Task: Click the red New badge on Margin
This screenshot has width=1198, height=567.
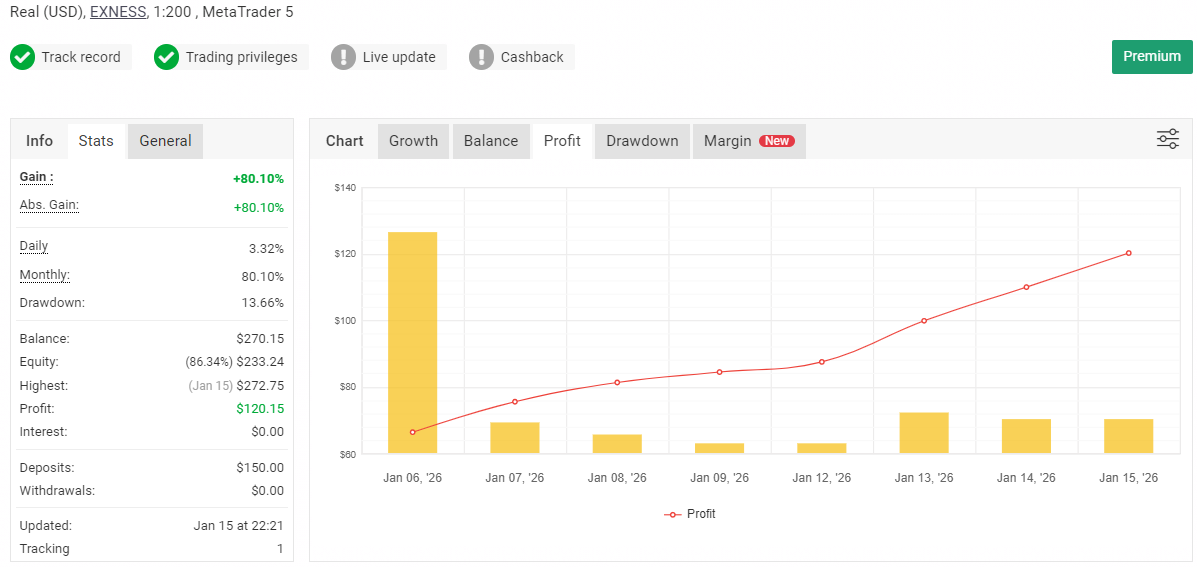Action: pos(777,141)
